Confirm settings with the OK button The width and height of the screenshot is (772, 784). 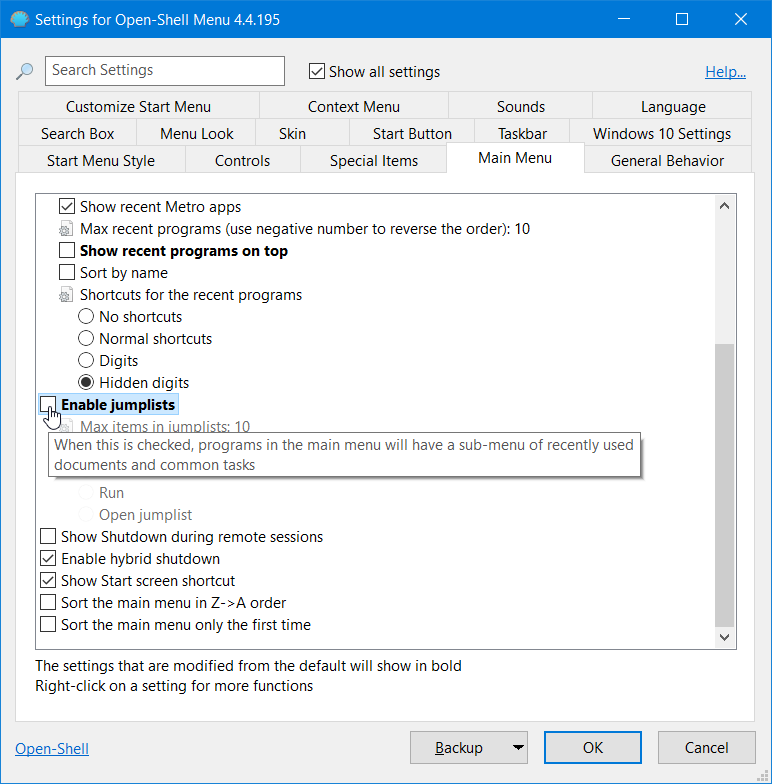coord(592,748)
